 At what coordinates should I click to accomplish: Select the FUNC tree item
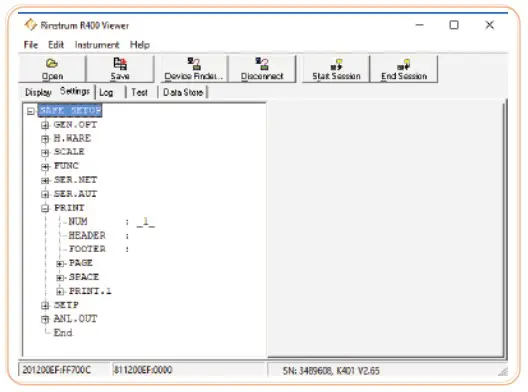pos(66,166)
